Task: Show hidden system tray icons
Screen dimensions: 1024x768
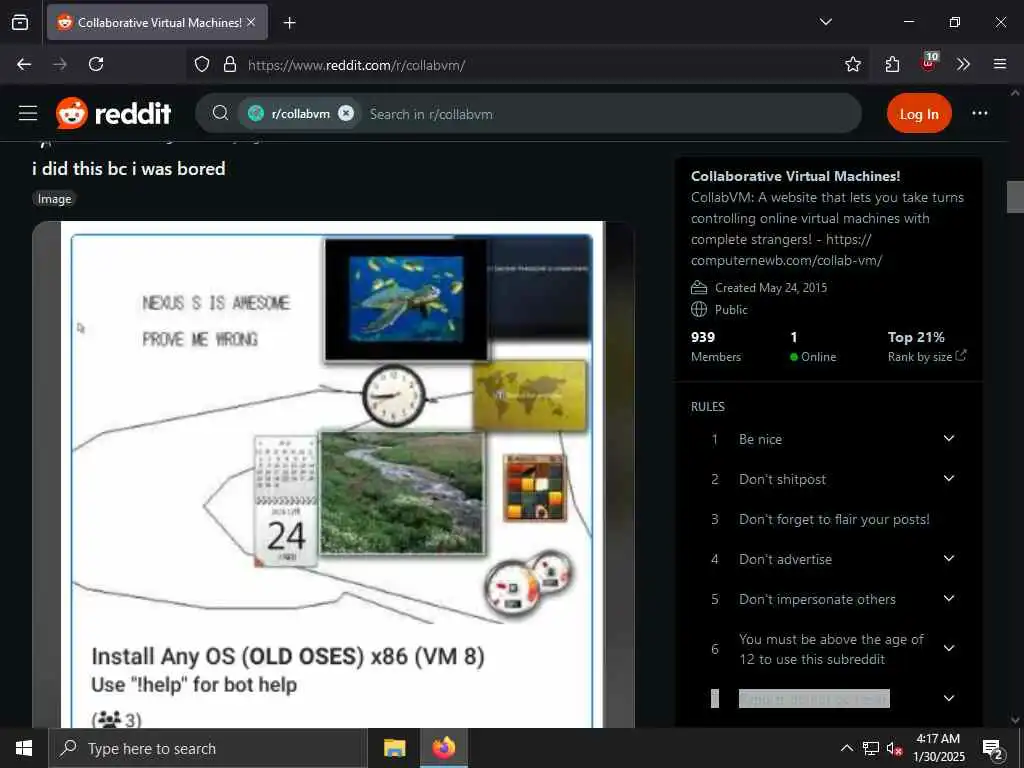Action: (846, 748)
